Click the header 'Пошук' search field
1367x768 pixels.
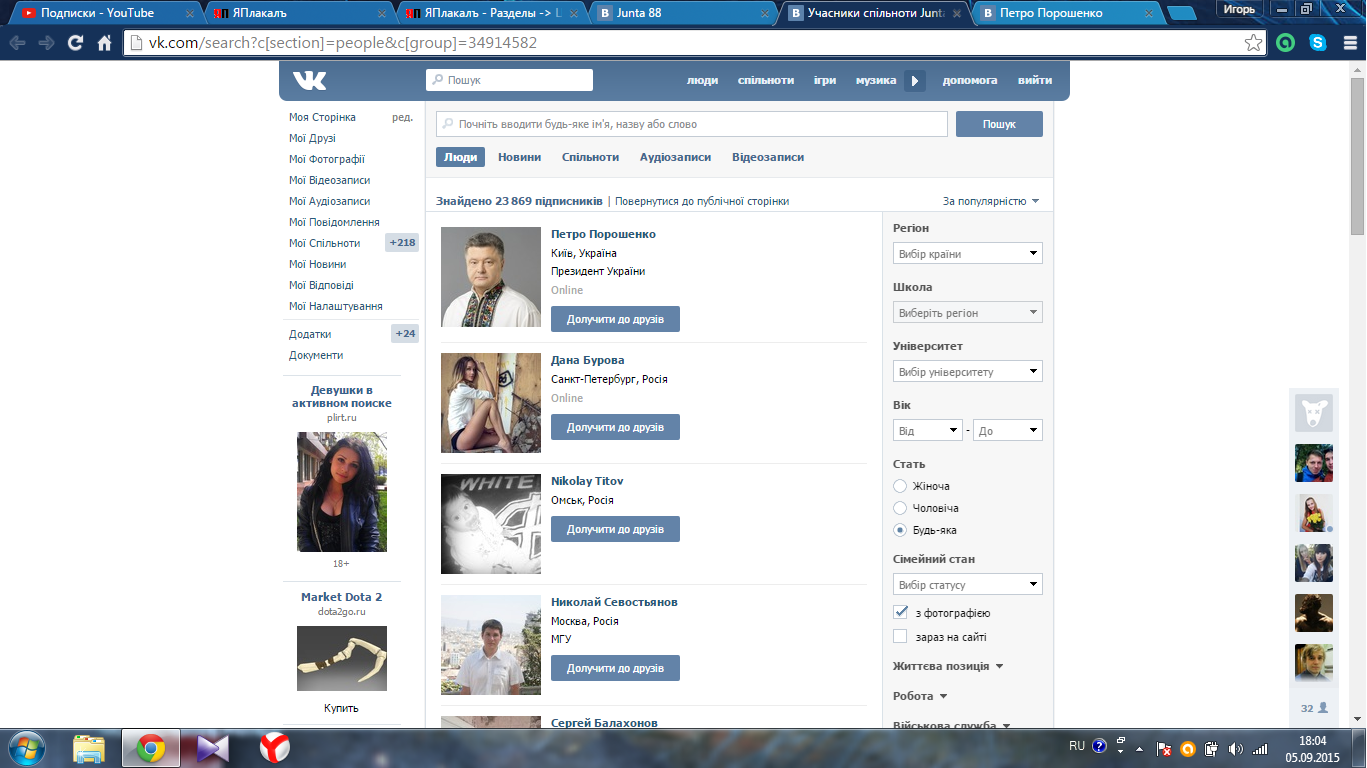point(509,80)
